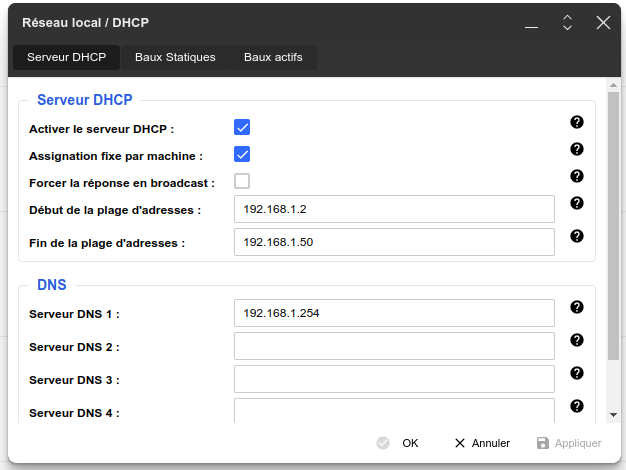Viewport: 626px width, 470px height.
Task: Cancel changes with Annuler
Action: (482, 443)
